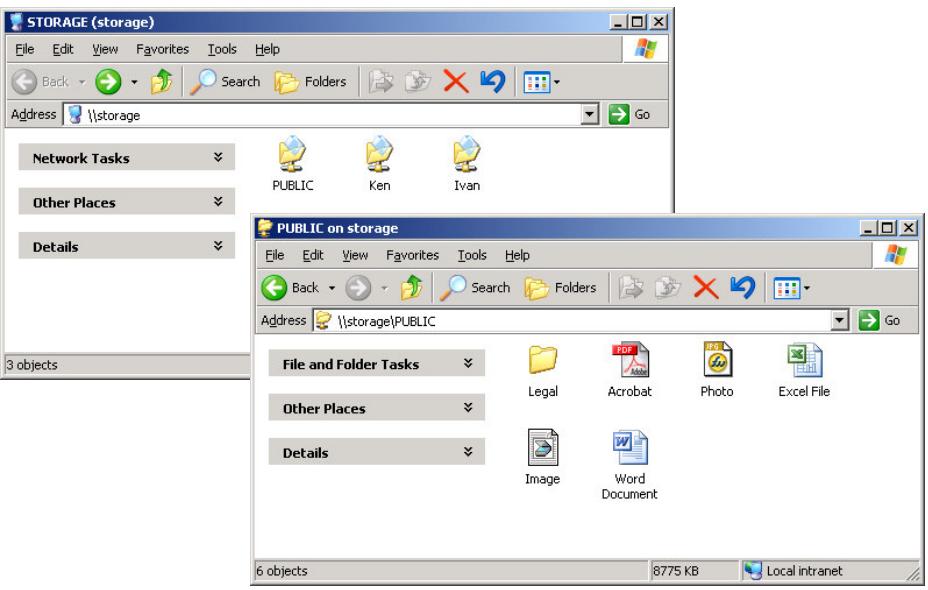Open Favorites menu in PUBLIC window

(x=412, y=256)
